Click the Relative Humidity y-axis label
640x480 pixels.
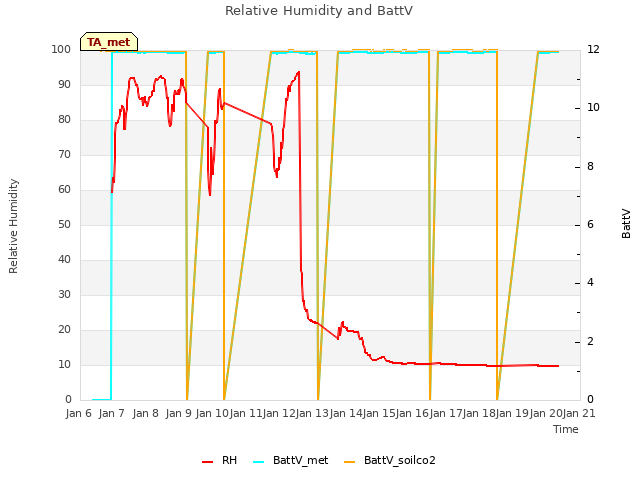coord(13,226)
